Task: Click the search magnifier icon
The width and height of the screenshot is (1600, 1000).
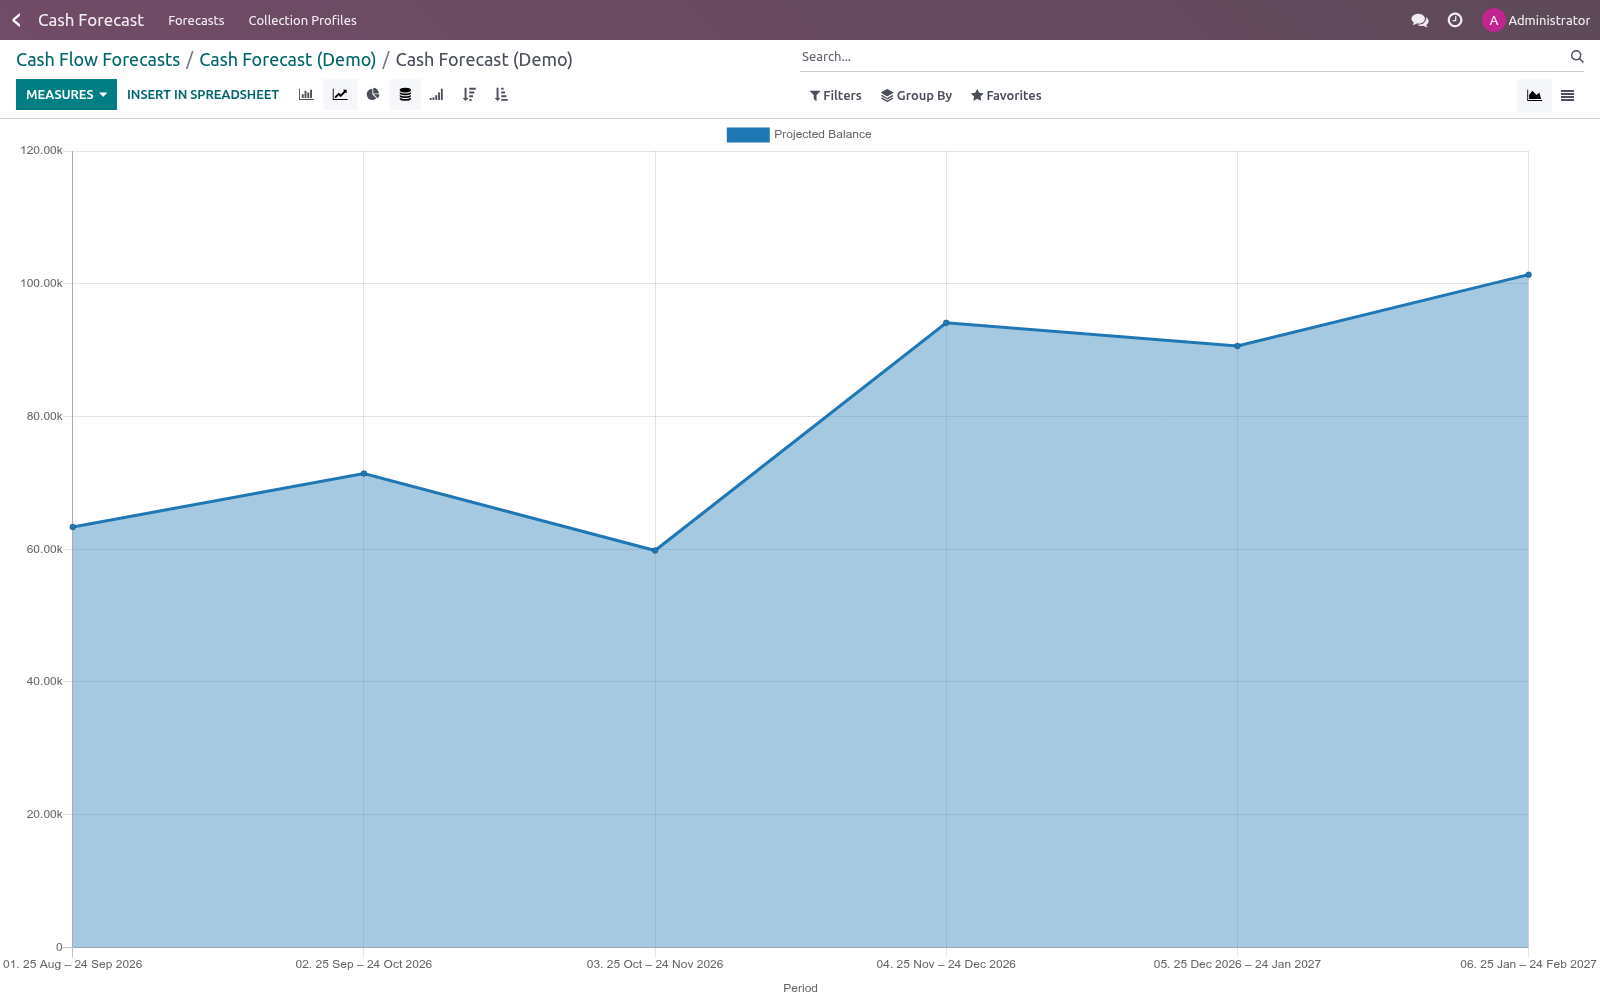Action: (1577, 57)
